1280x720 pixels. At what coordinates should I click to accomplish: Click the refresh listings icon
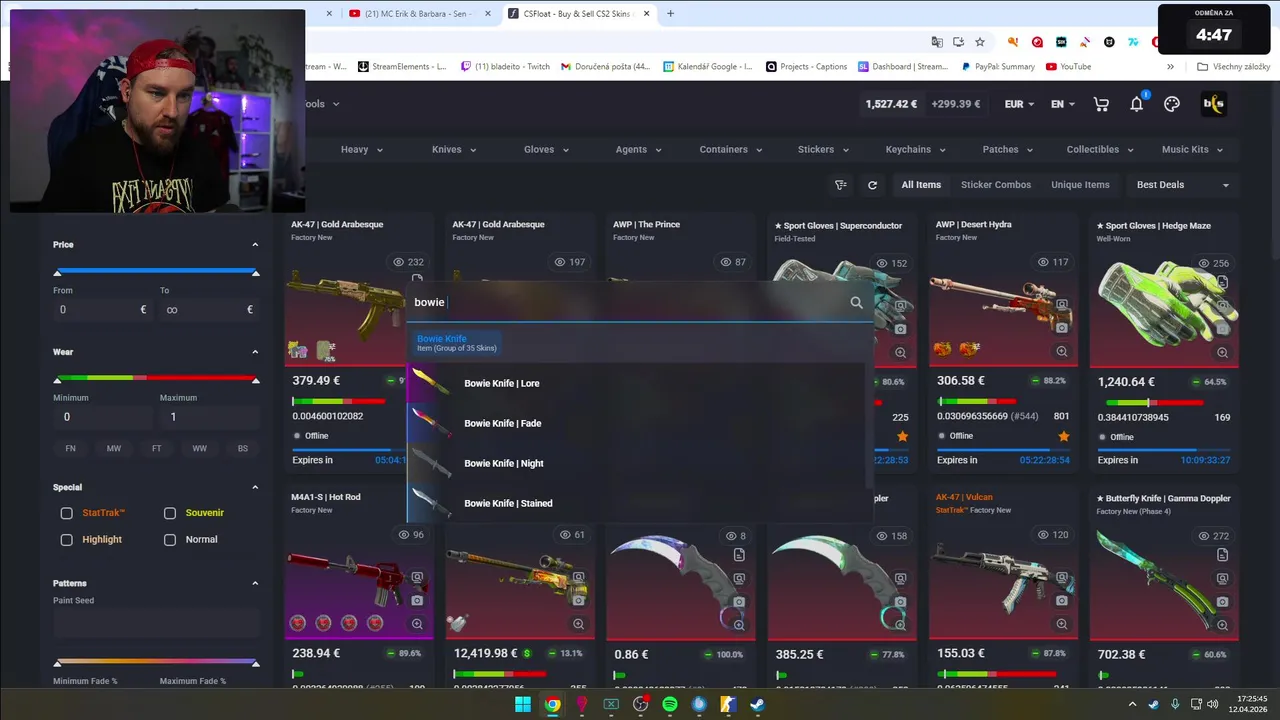(872, 185)
